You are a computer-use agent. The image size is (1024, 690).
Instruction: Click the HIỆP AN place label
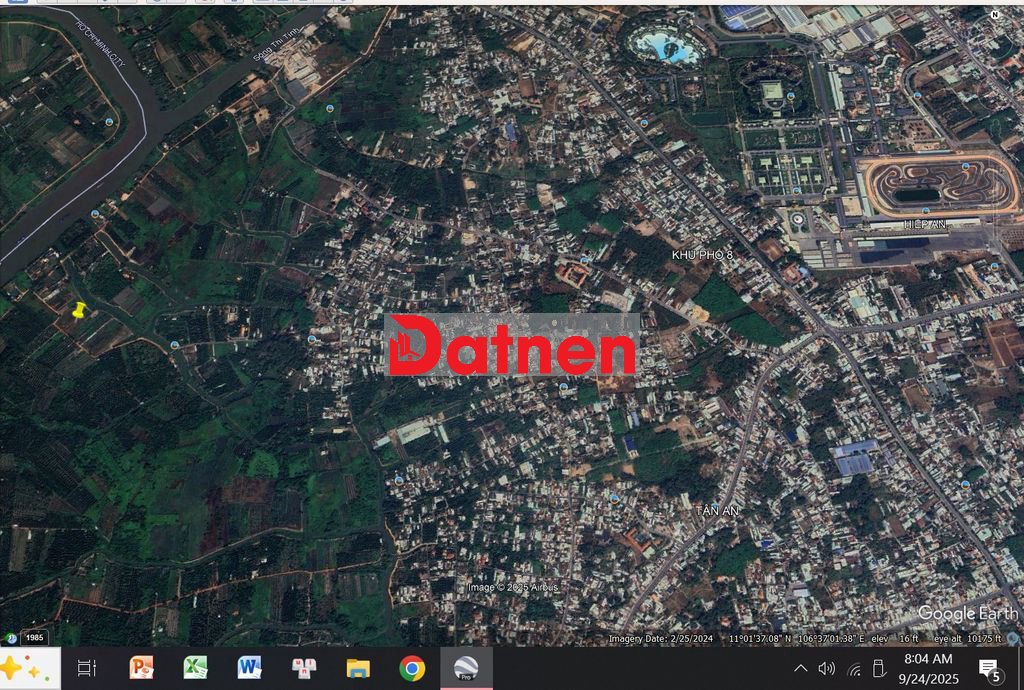click(x=923, y=225)
